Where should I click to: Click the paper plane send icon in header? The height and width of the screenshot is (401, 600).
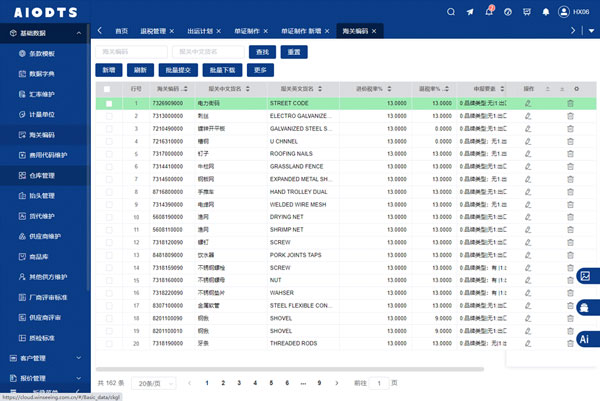tap(469, 12)
